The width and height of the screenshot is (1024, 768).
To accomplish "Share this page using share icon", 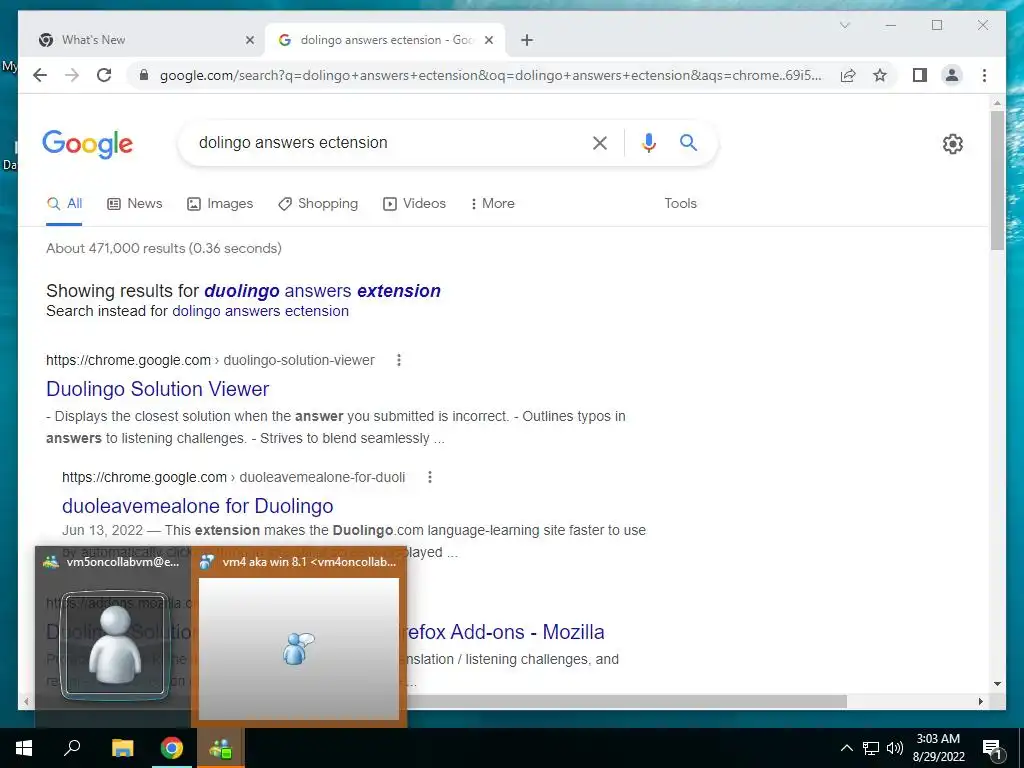I will (x=848, y=75).
